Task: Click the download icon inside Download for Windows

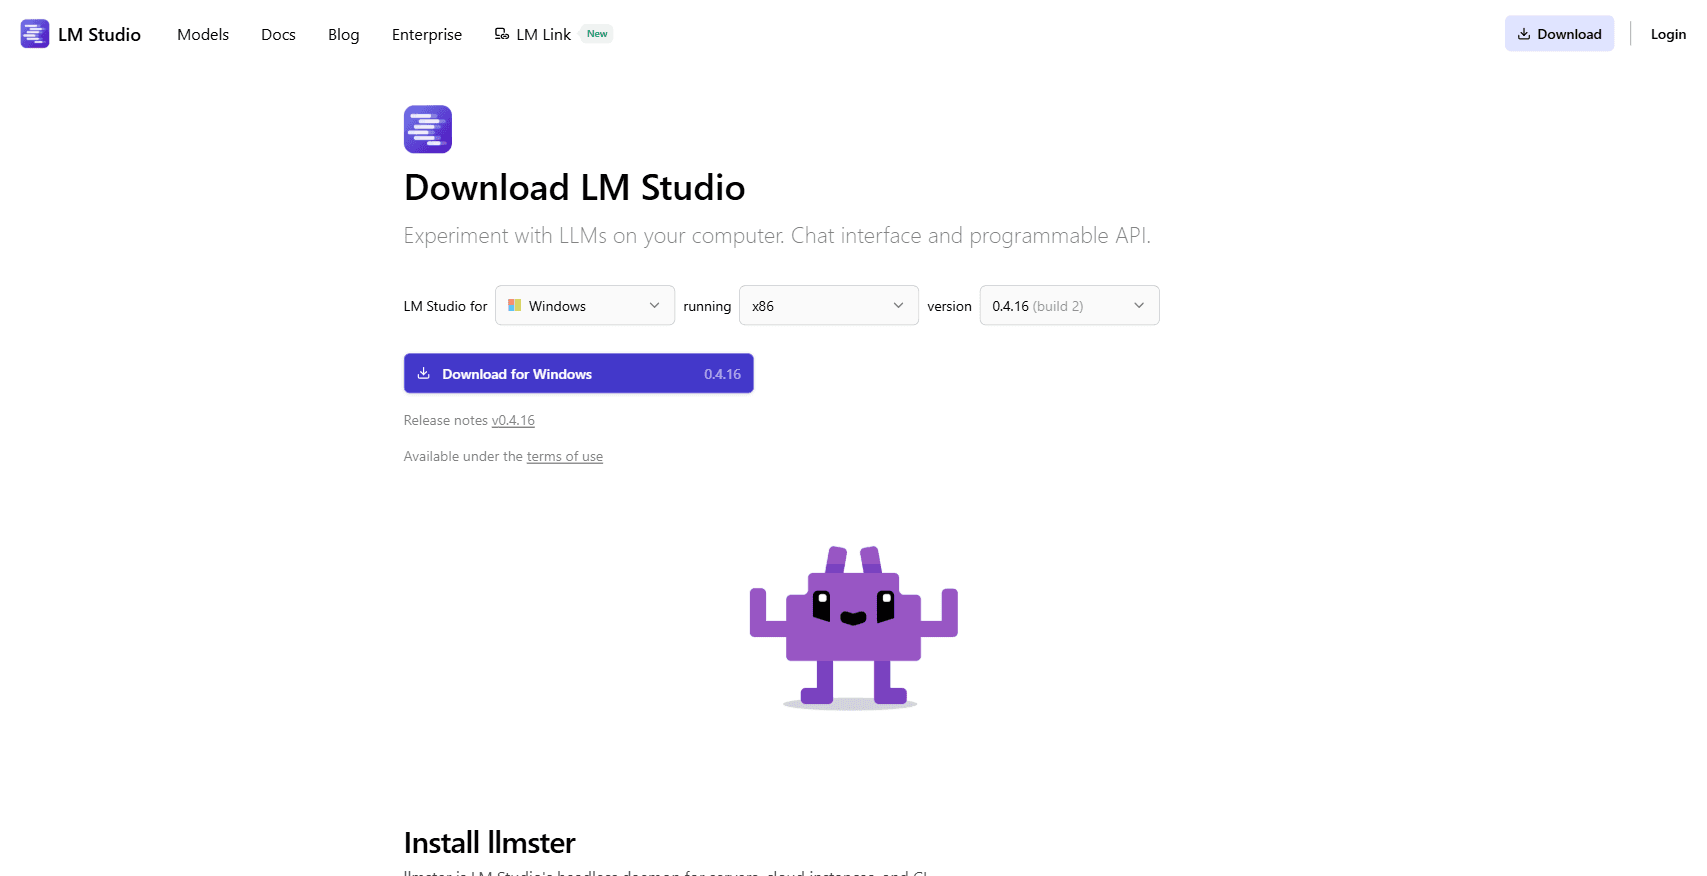Action: coord(424,373)
